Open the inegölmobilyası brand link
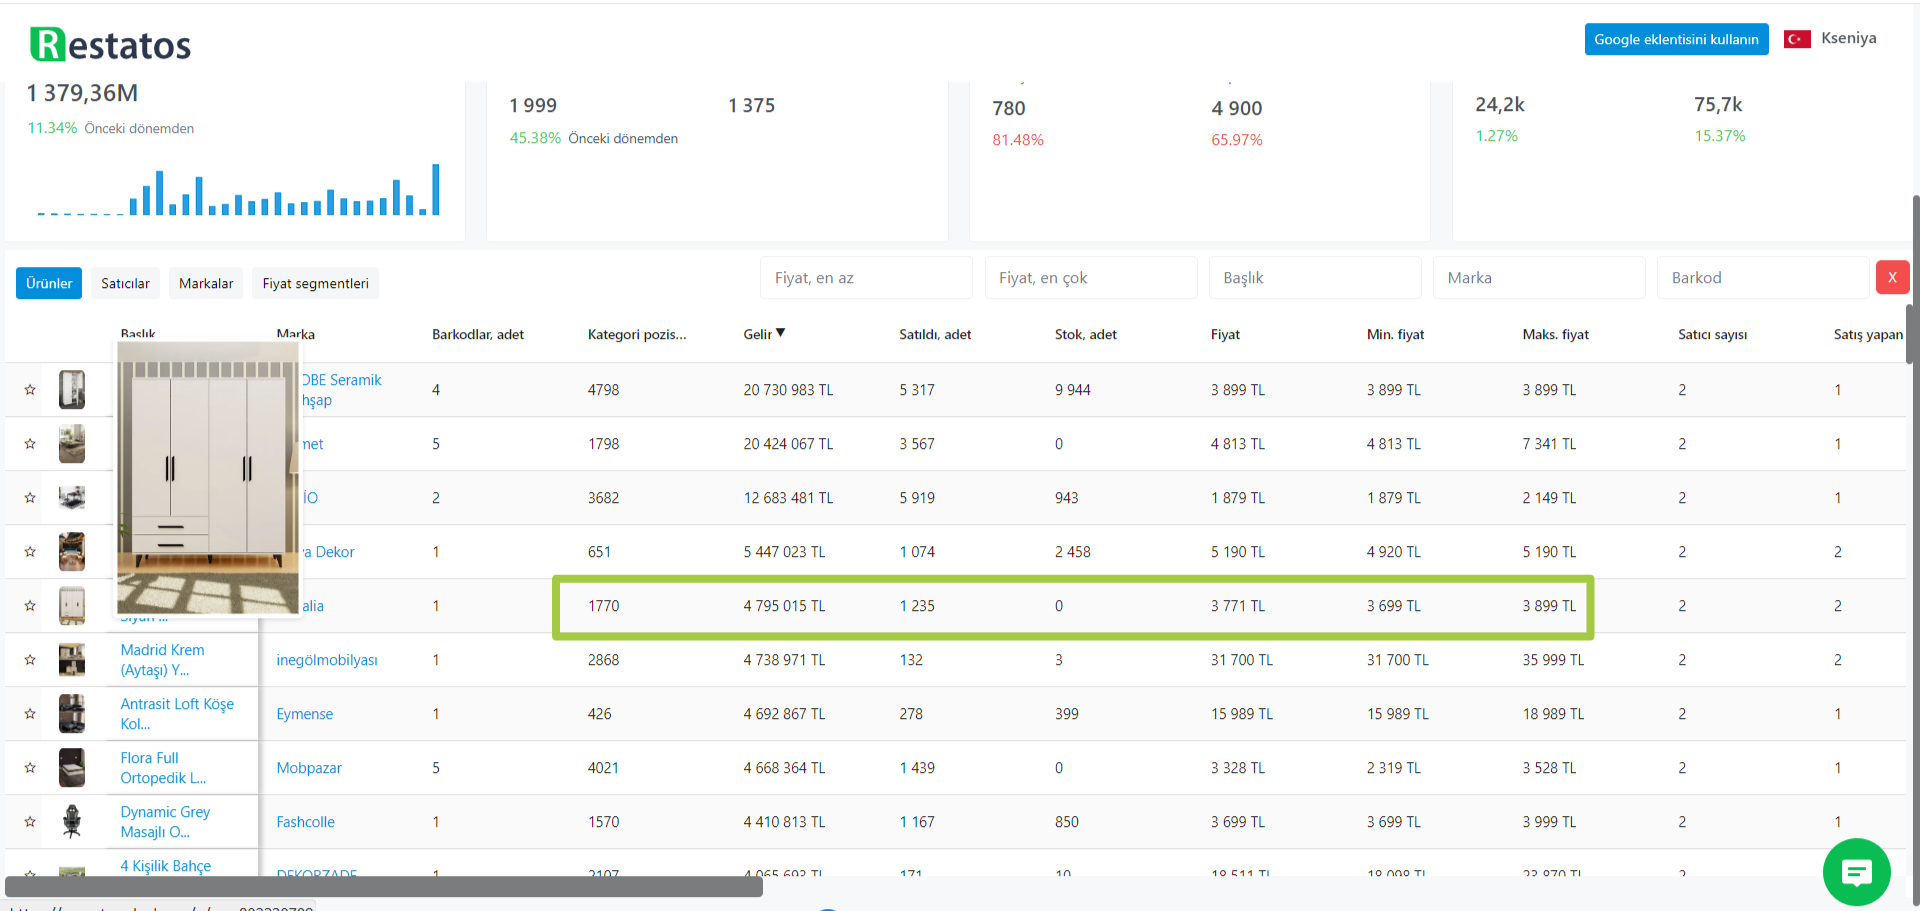The width and height of the screenshot is (1920, 911). click(x=327, y=660)
